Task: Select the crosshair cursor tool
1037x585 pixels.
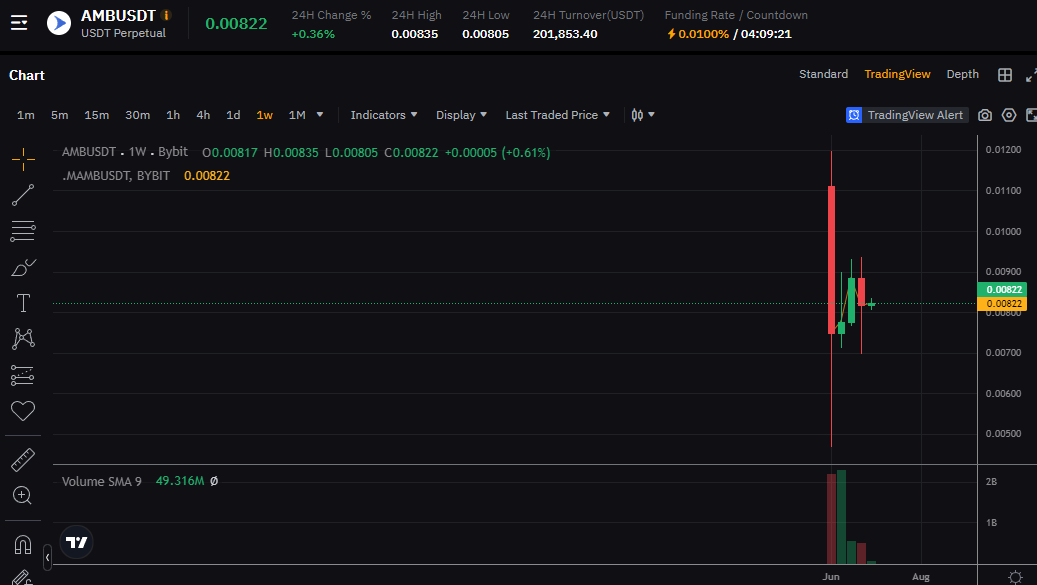Action: (23, 159)
